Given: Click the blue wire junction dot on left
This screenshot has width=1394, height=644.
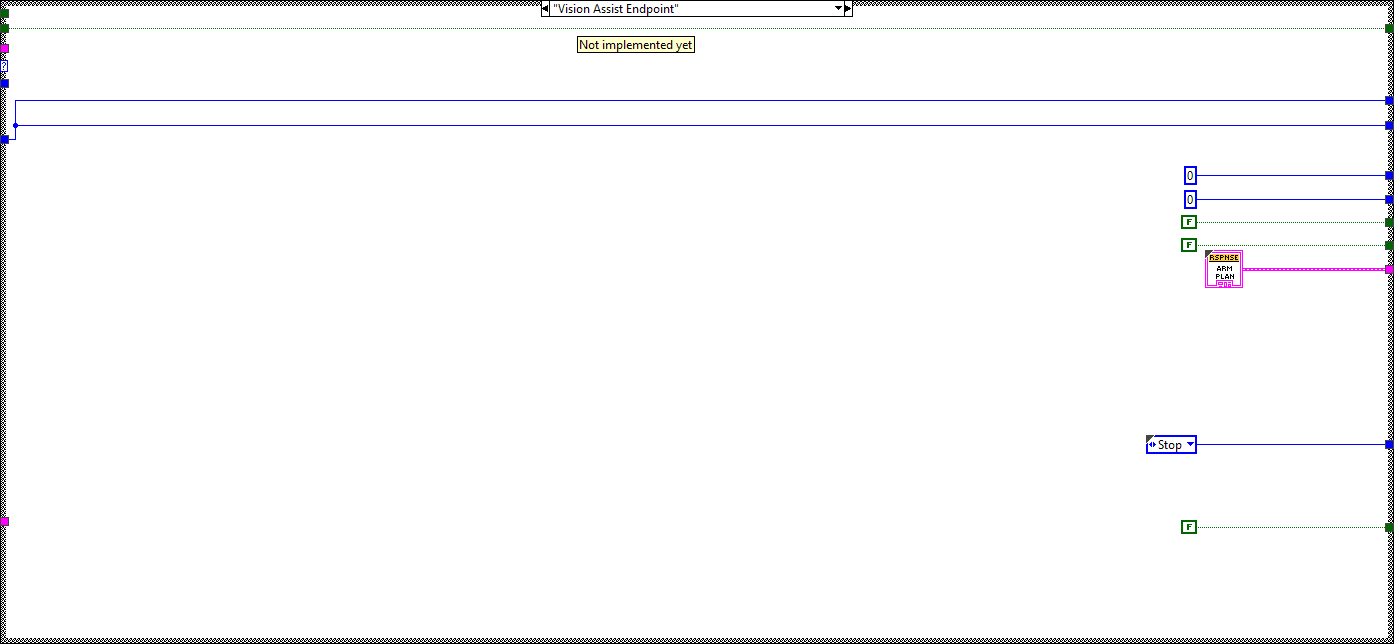Looking at the screenshot, I should click(15, 125).
